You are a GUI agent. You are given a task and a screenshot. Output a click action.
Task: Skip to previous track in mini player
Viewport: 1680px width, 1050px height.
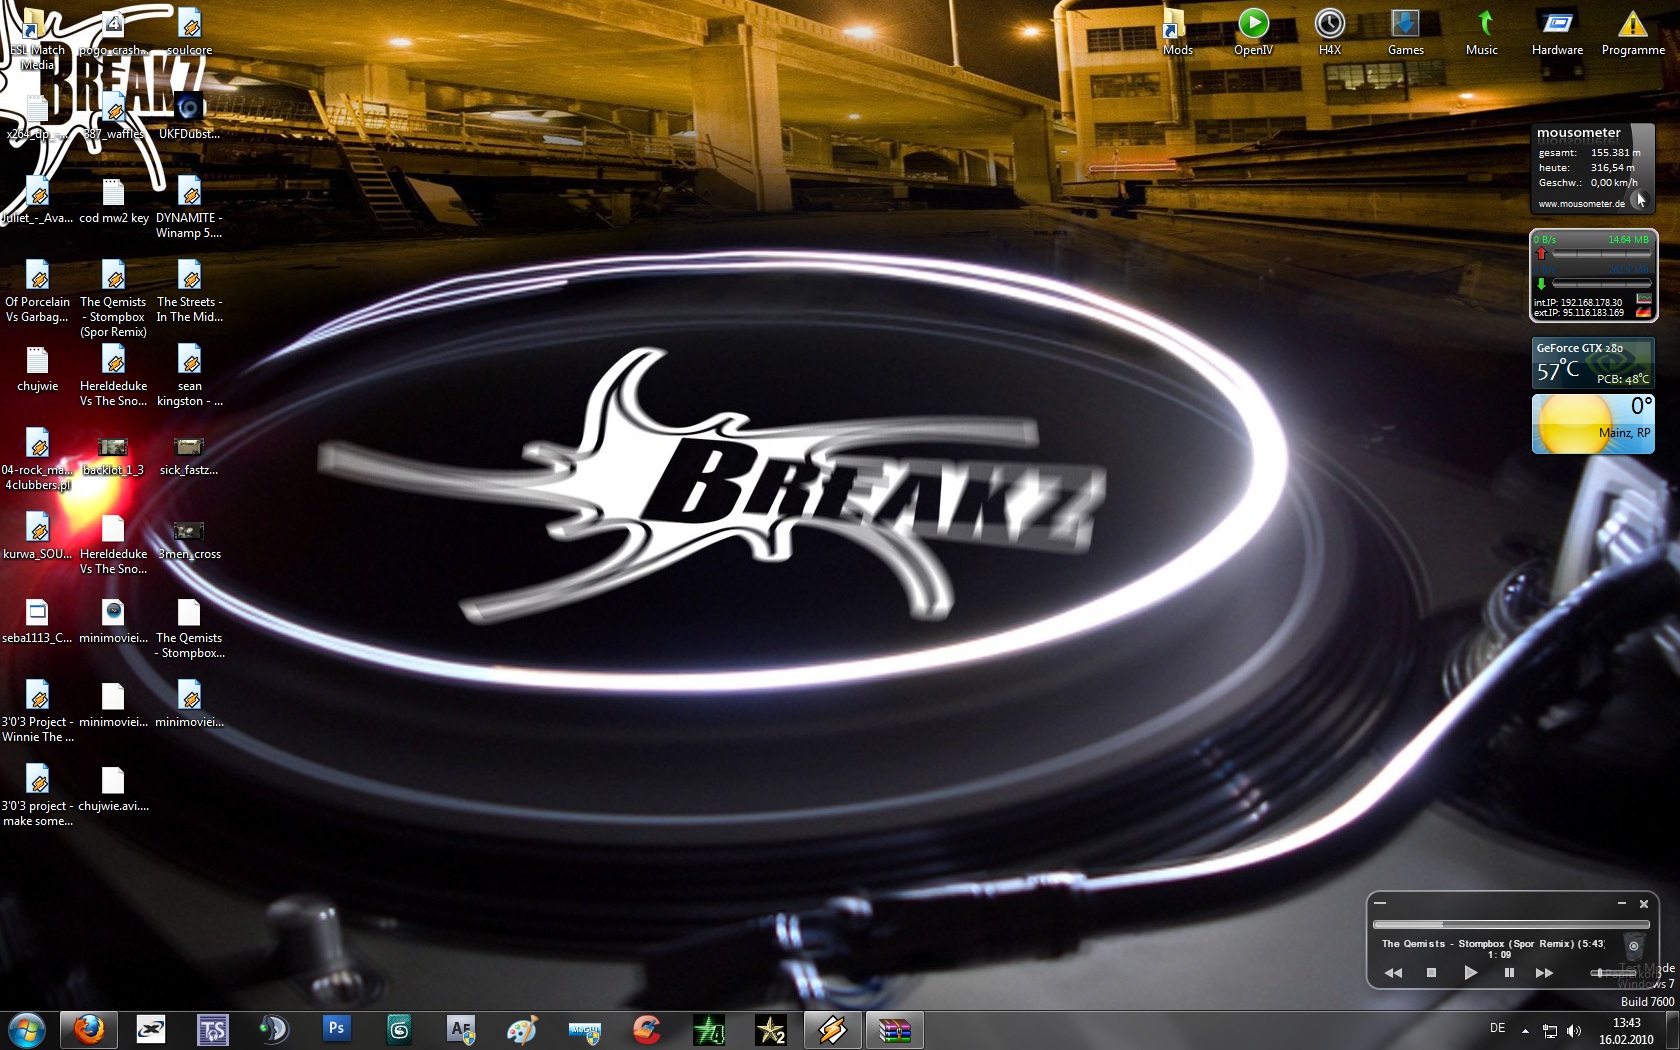point(1393,973)
